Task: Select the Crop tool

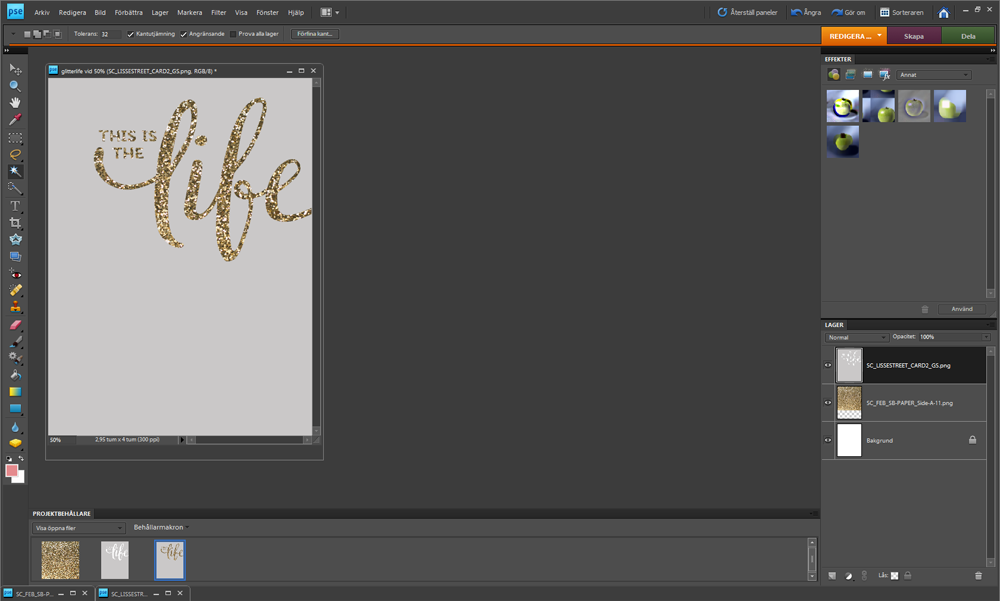Action: 14,222
